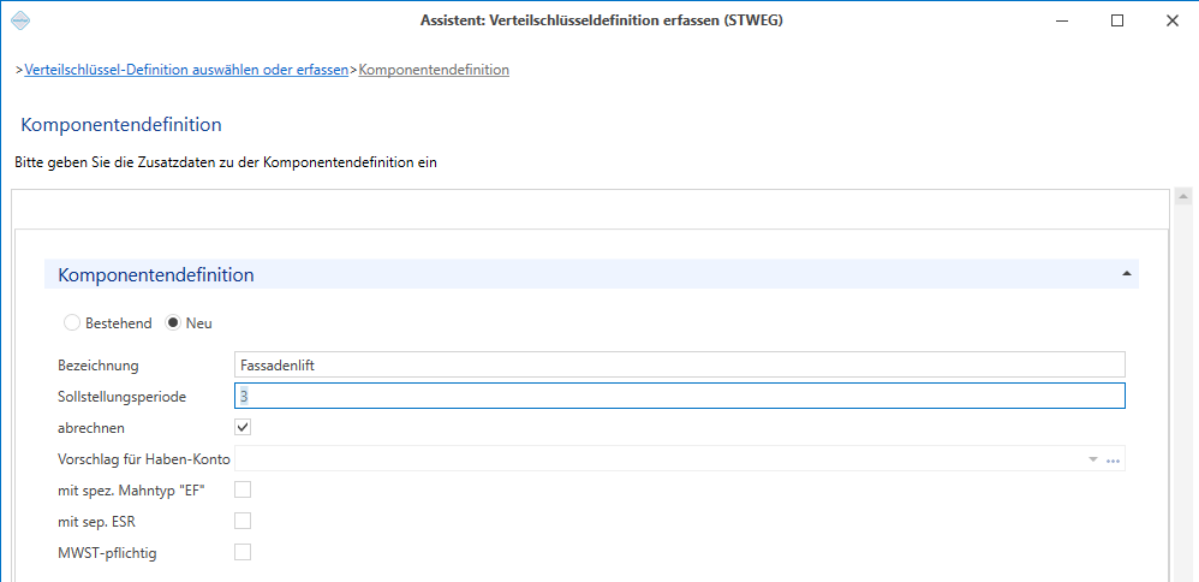The width and height of the screenshot is (1199, 582).
Task: Focus the Sollstellungsperiode input field
Action: point(680,396)
